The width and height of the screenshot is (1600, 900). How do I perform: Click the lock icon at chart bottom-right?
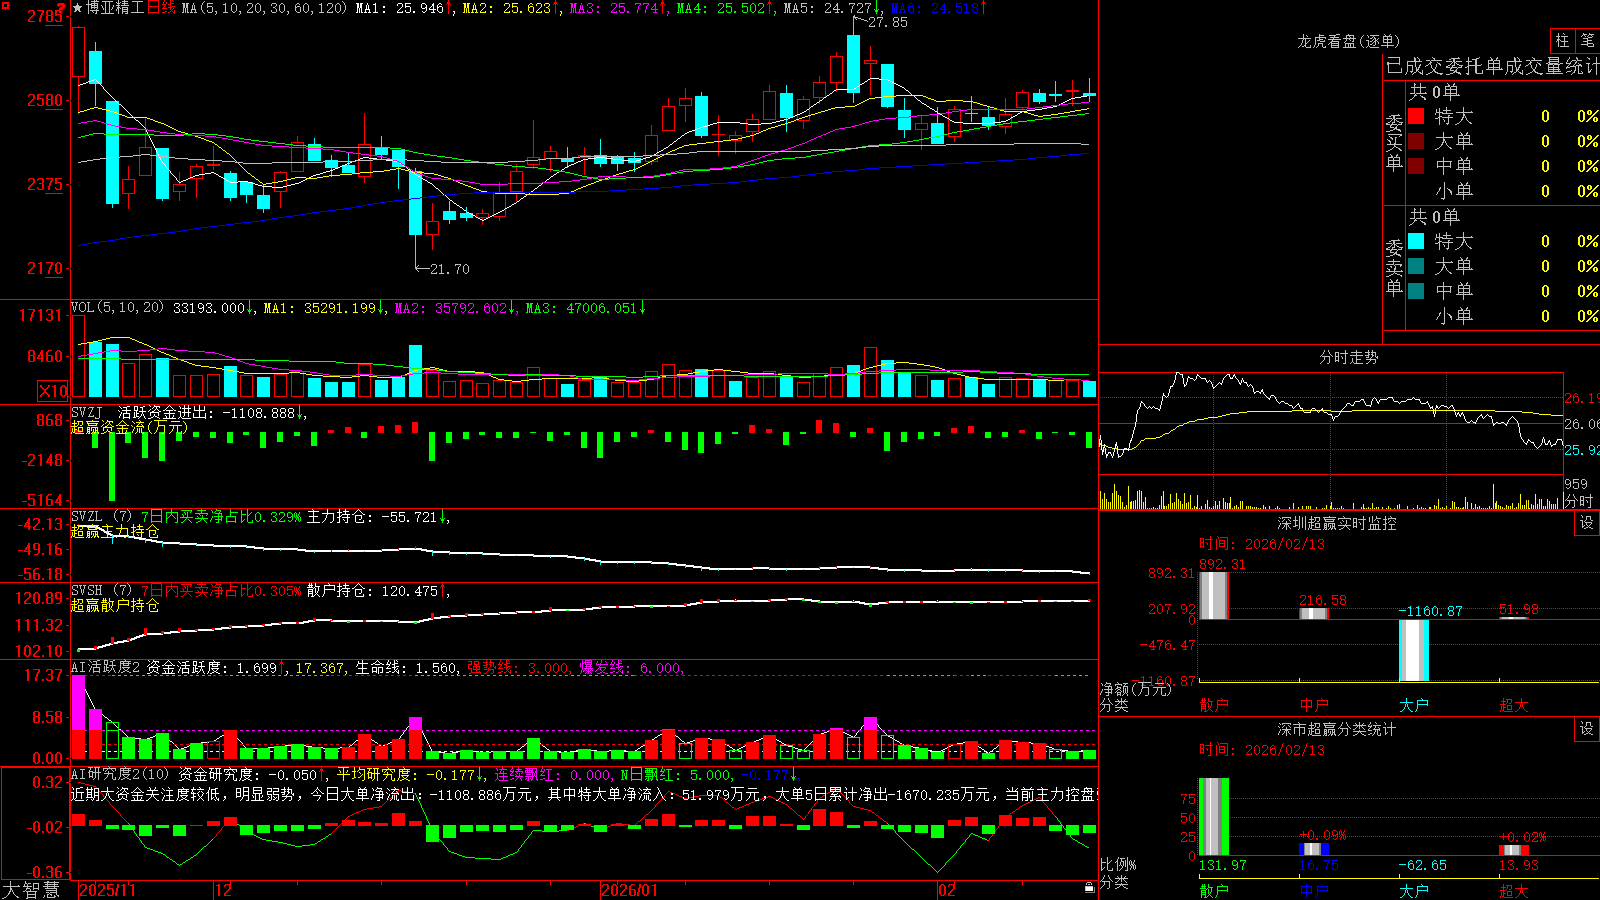pos(1090,888)
